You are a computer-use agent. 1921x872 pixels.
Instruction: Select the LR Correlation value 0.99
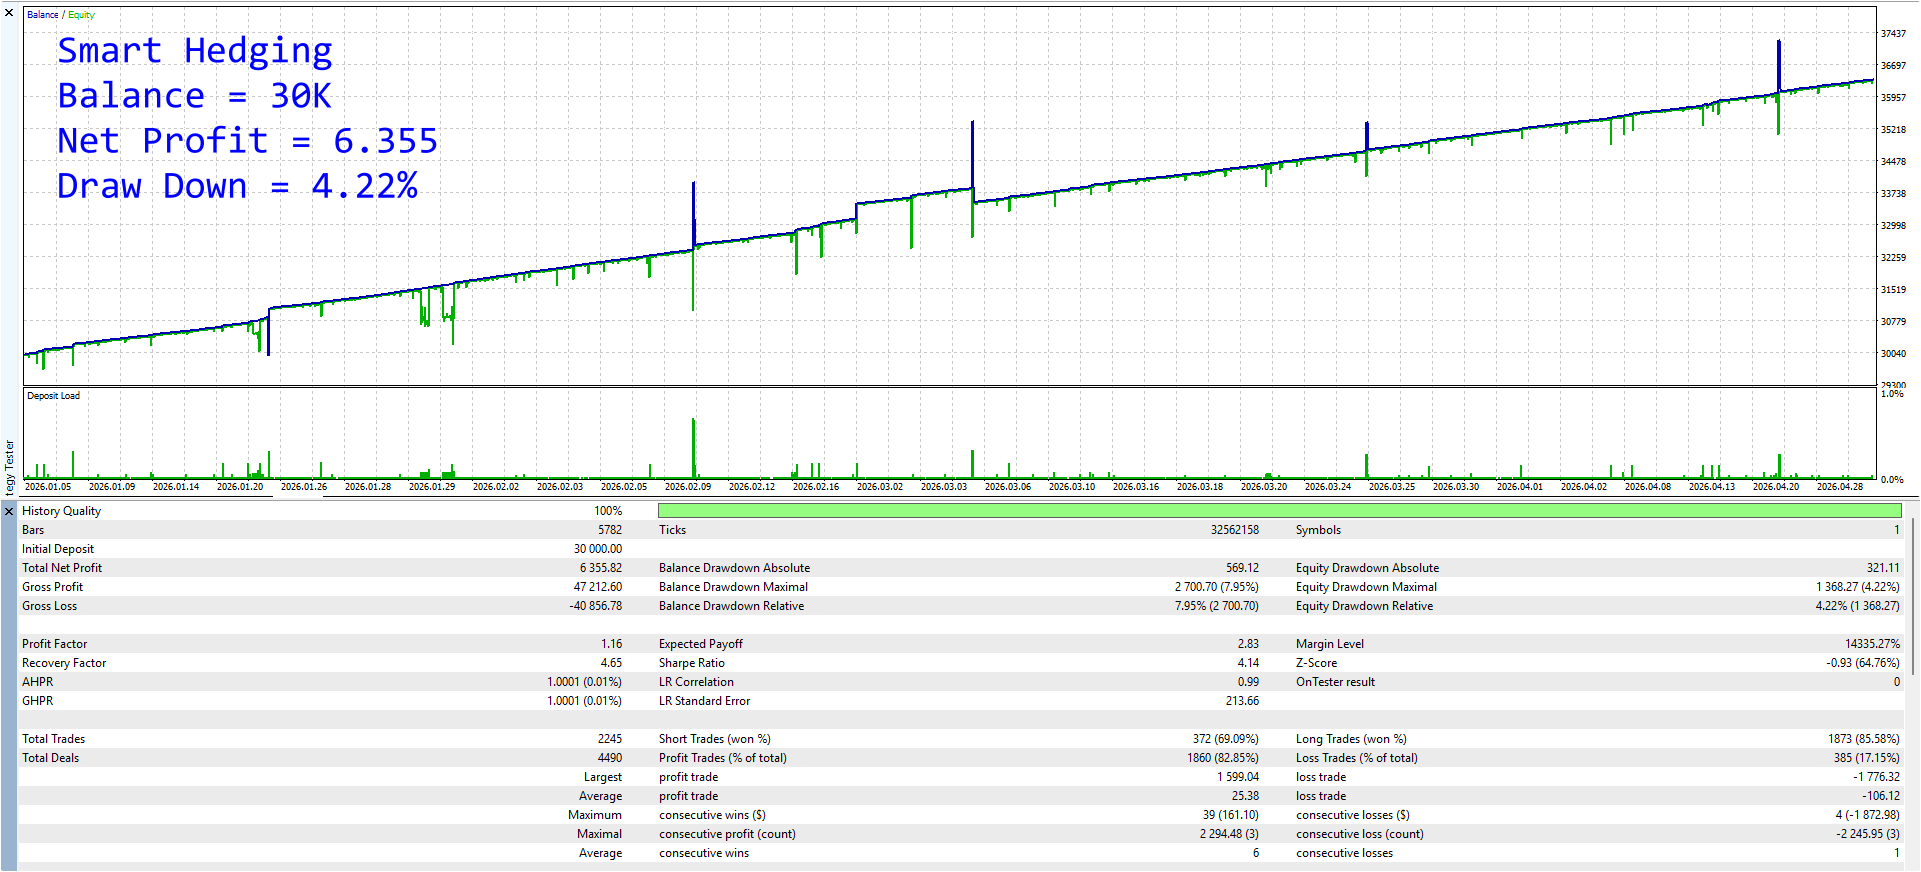[1248, 682]
